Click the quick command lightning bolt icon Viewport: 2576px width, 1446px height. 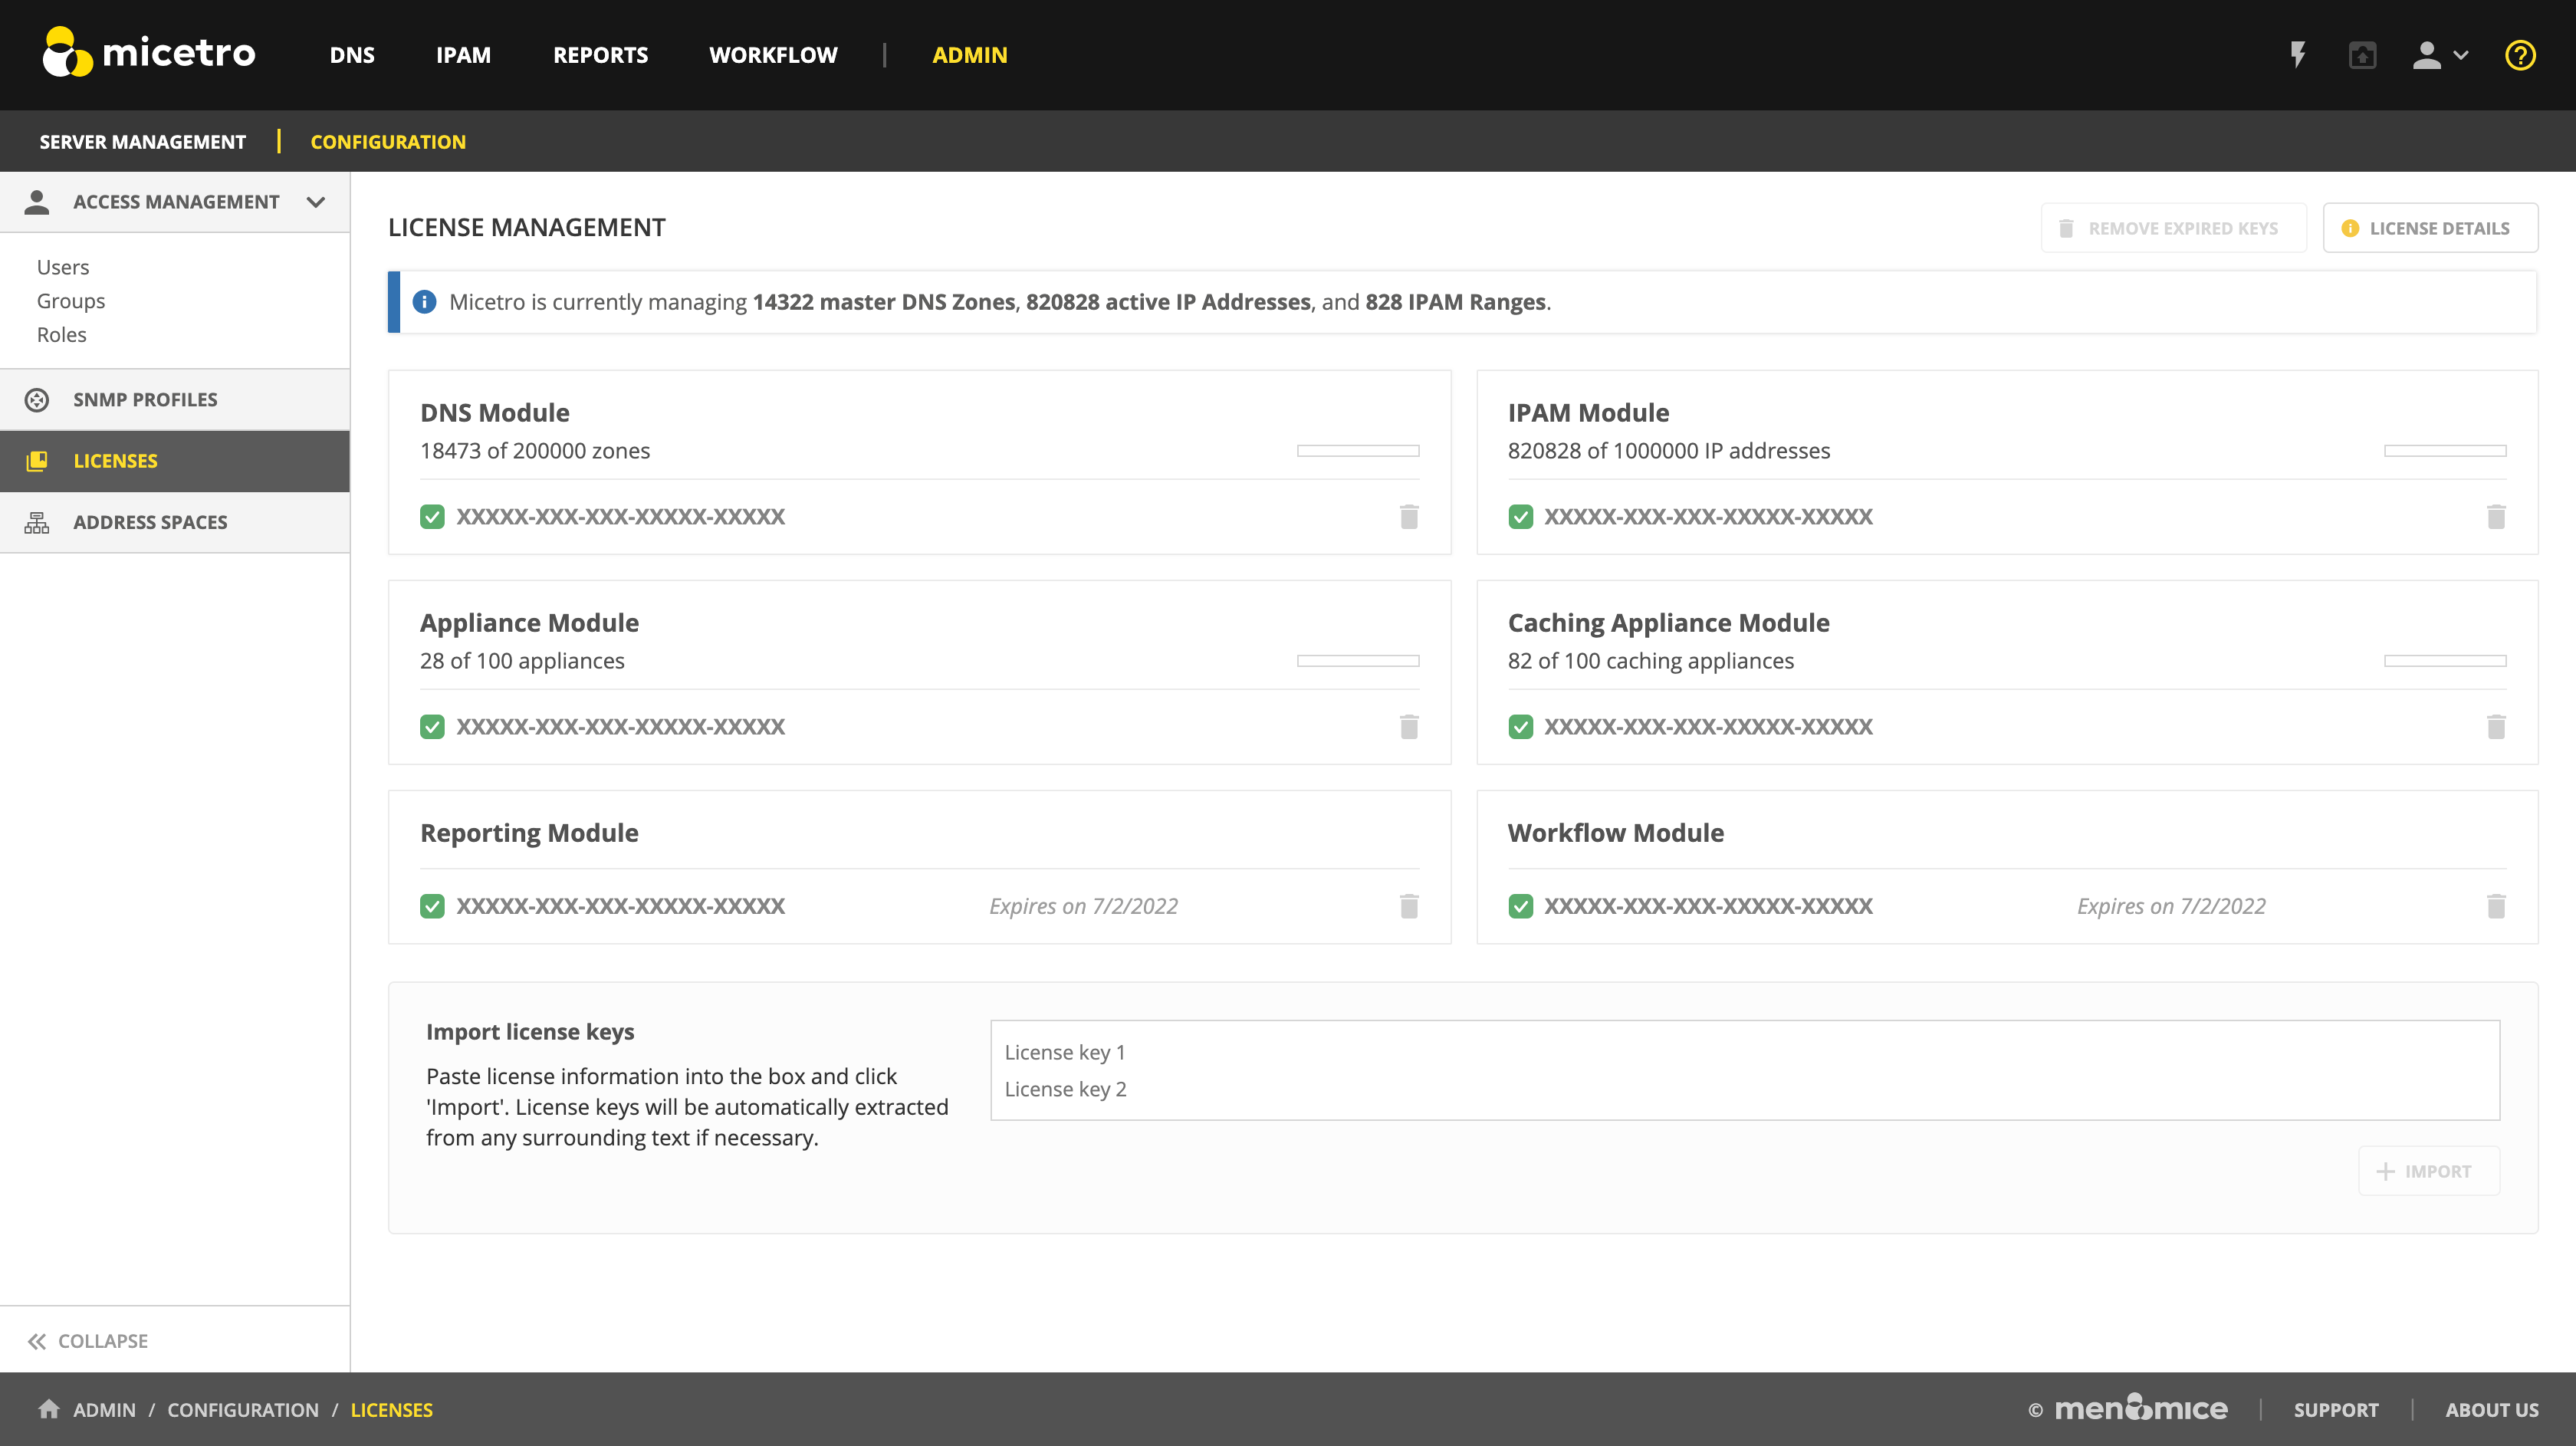pyautogui.click(x=2298, y=54)
